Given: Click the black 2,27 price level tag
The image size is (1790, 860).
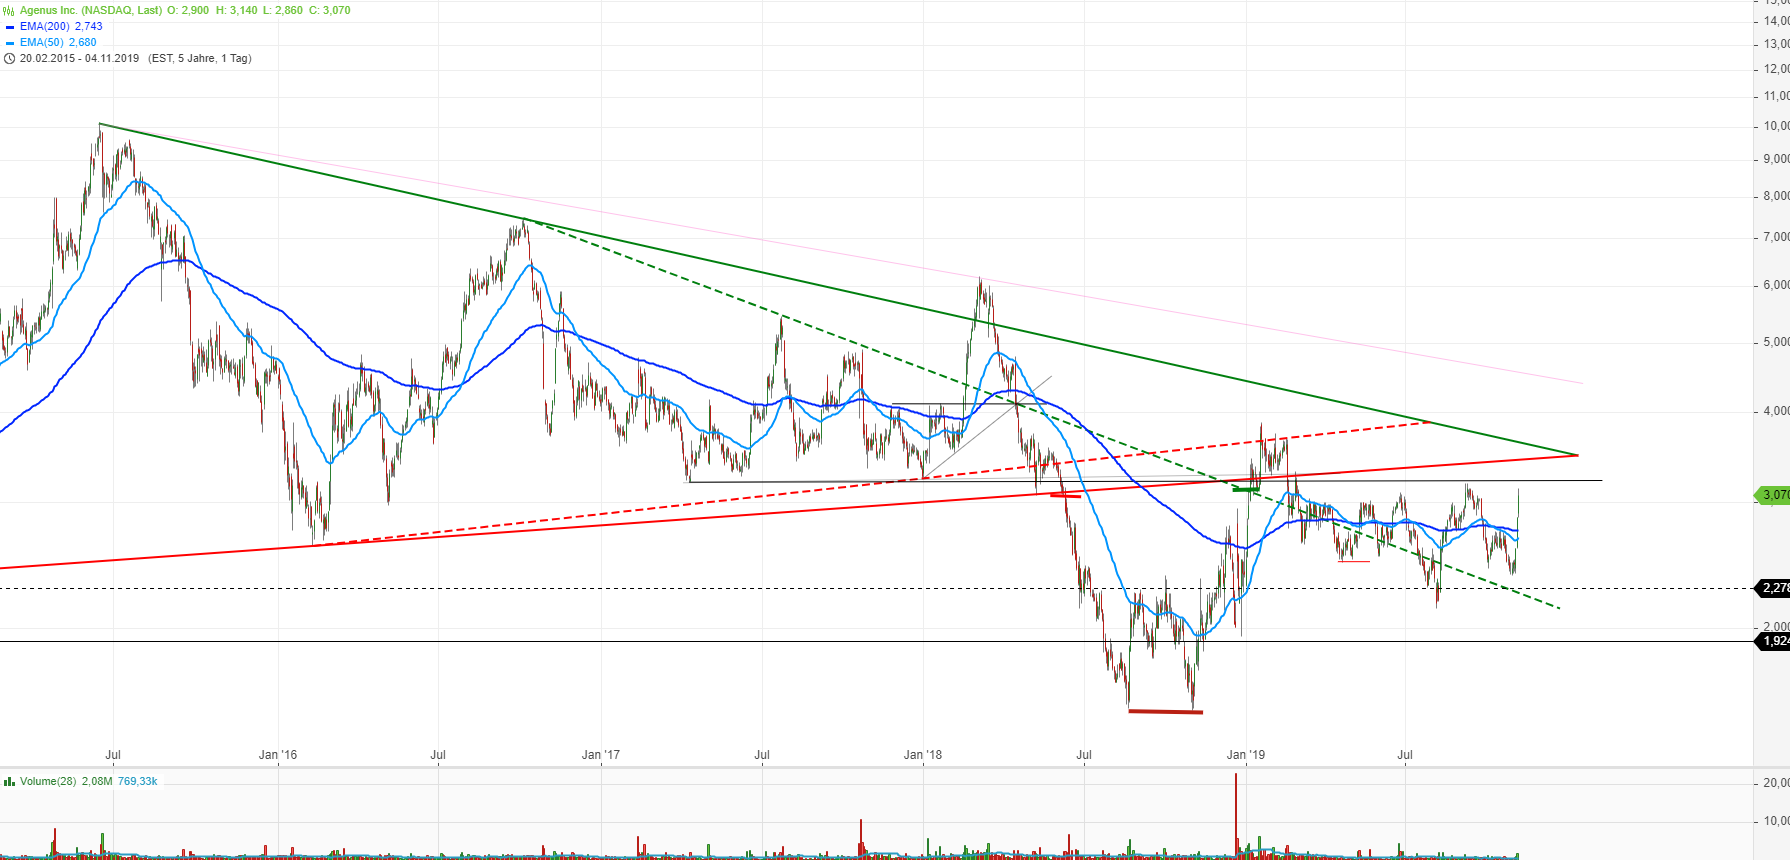Looking at the screenshot, I should point(1774,588).
